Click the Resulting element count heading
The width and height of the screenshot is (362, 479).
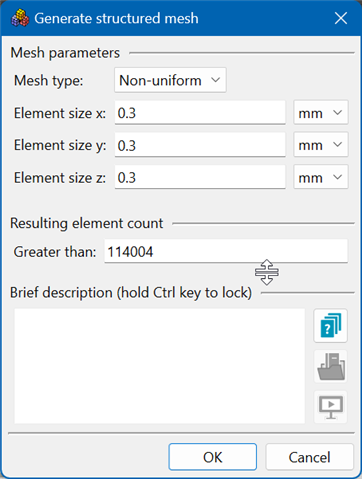[x=87, y=223]
